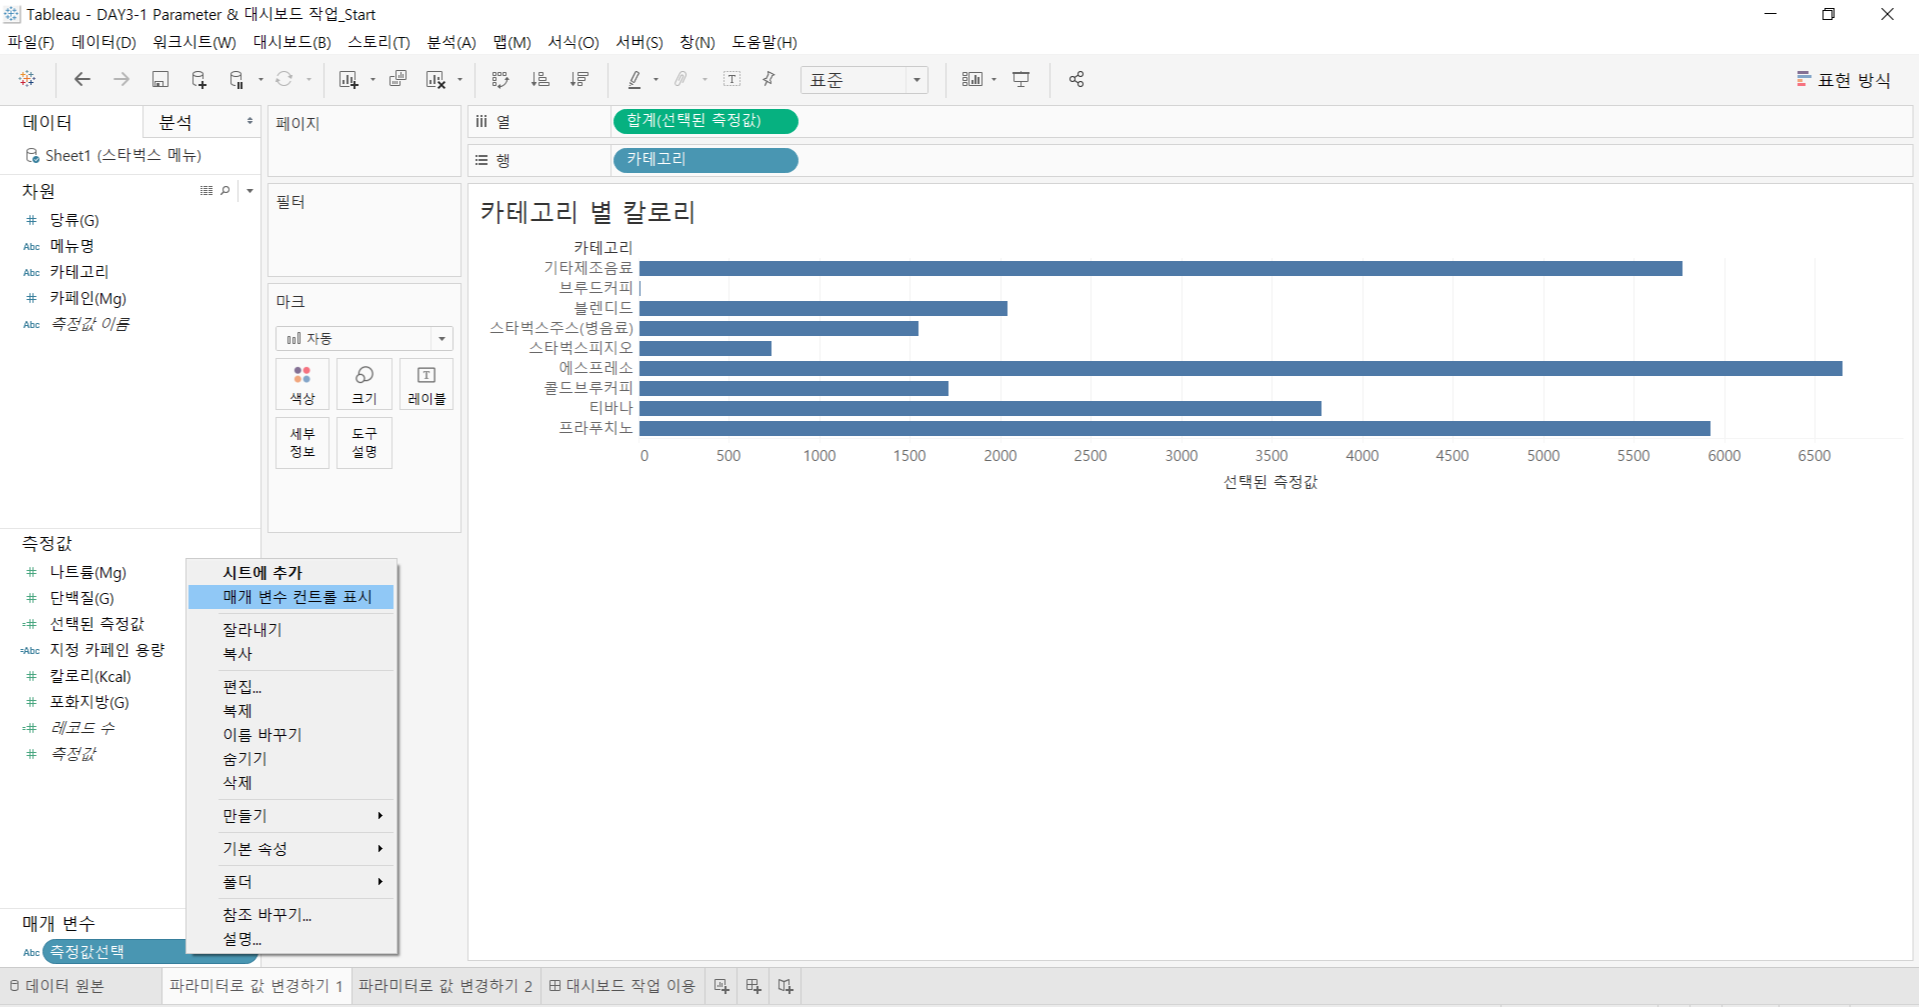Click the dimensions search magnifier icon
The height and width of the screenshot is (1007, 1919).
click(225, 191)
